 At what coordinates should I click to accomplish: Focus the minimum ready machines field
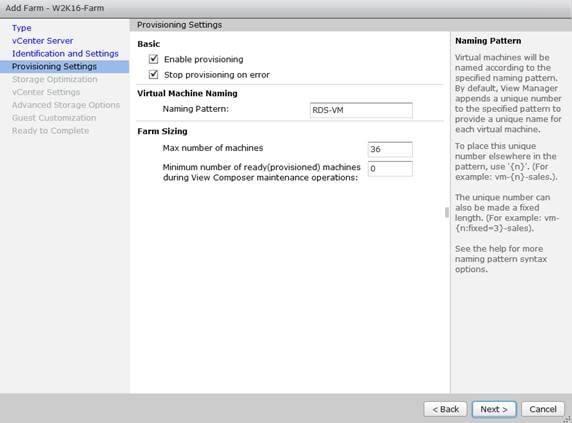[390, 168]
